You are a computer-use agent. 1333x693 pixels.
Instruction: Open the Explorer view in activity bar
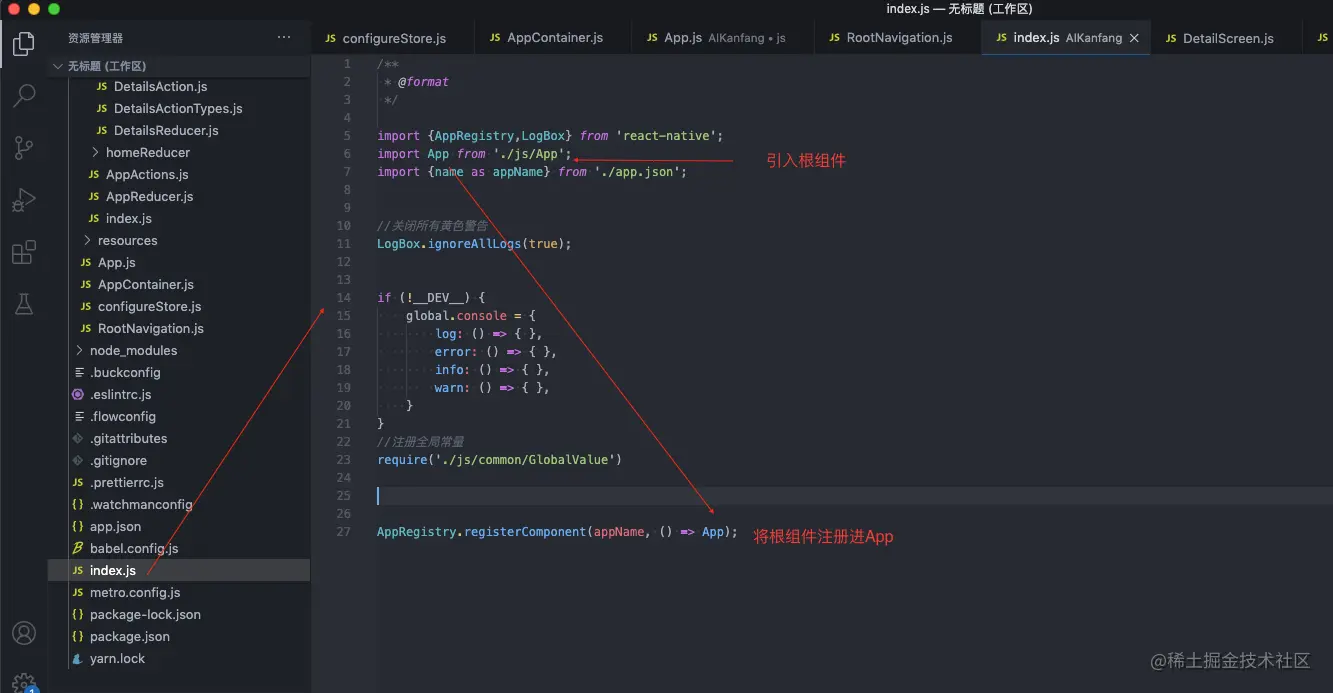pos(24,44)
